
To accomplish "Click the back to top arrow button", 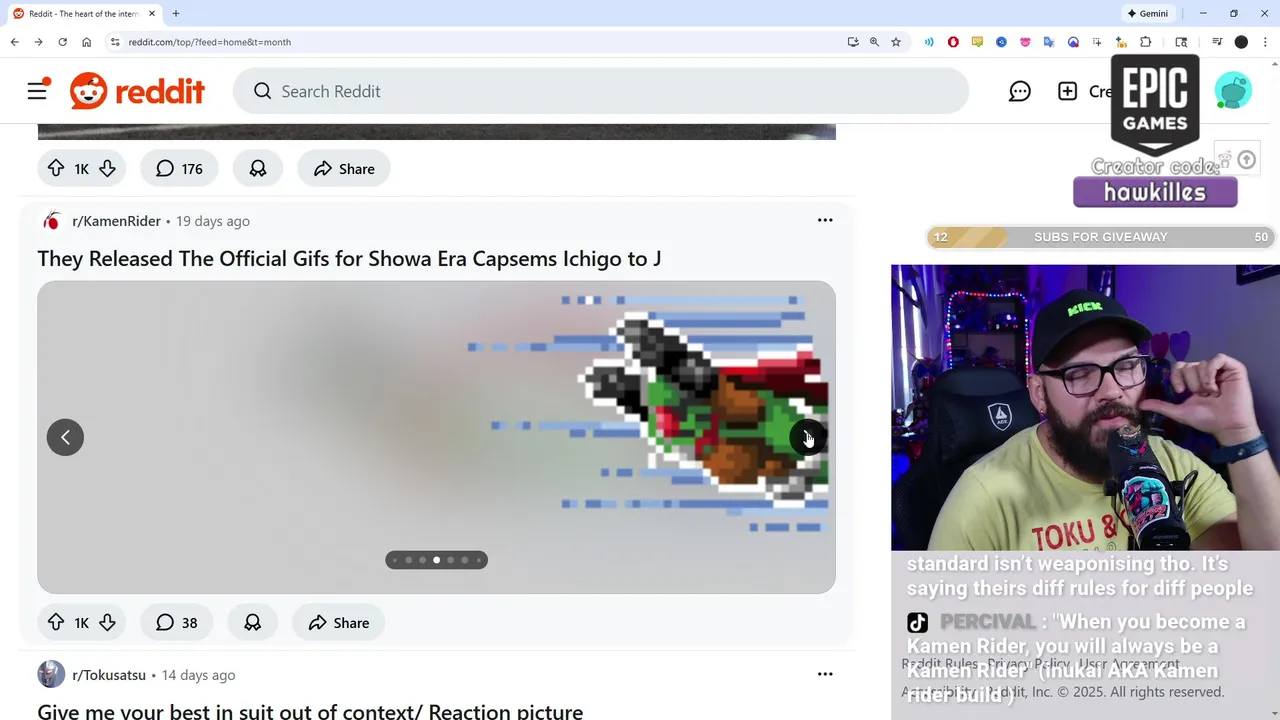I will pyautogui.click(x=1246, y=160).
